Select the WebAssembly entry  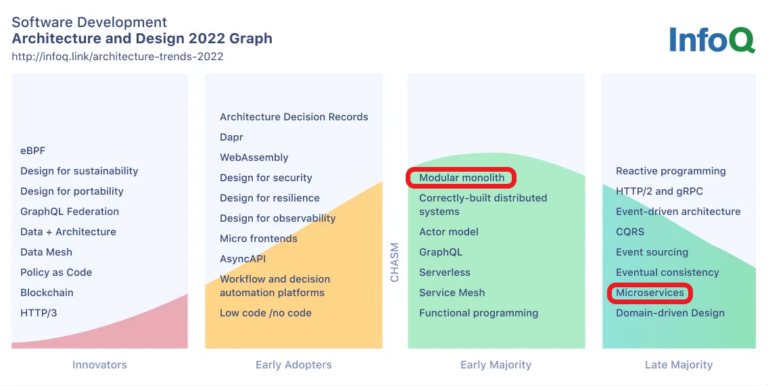[254, 158]
